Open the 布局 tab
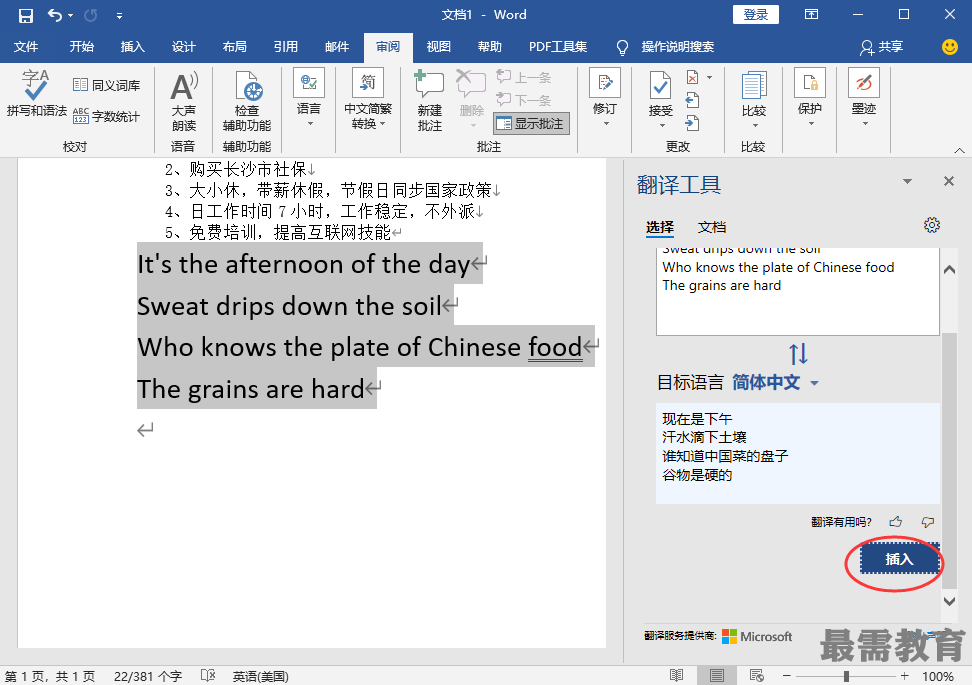Viewport: 972px width, 685px height. 234,46
